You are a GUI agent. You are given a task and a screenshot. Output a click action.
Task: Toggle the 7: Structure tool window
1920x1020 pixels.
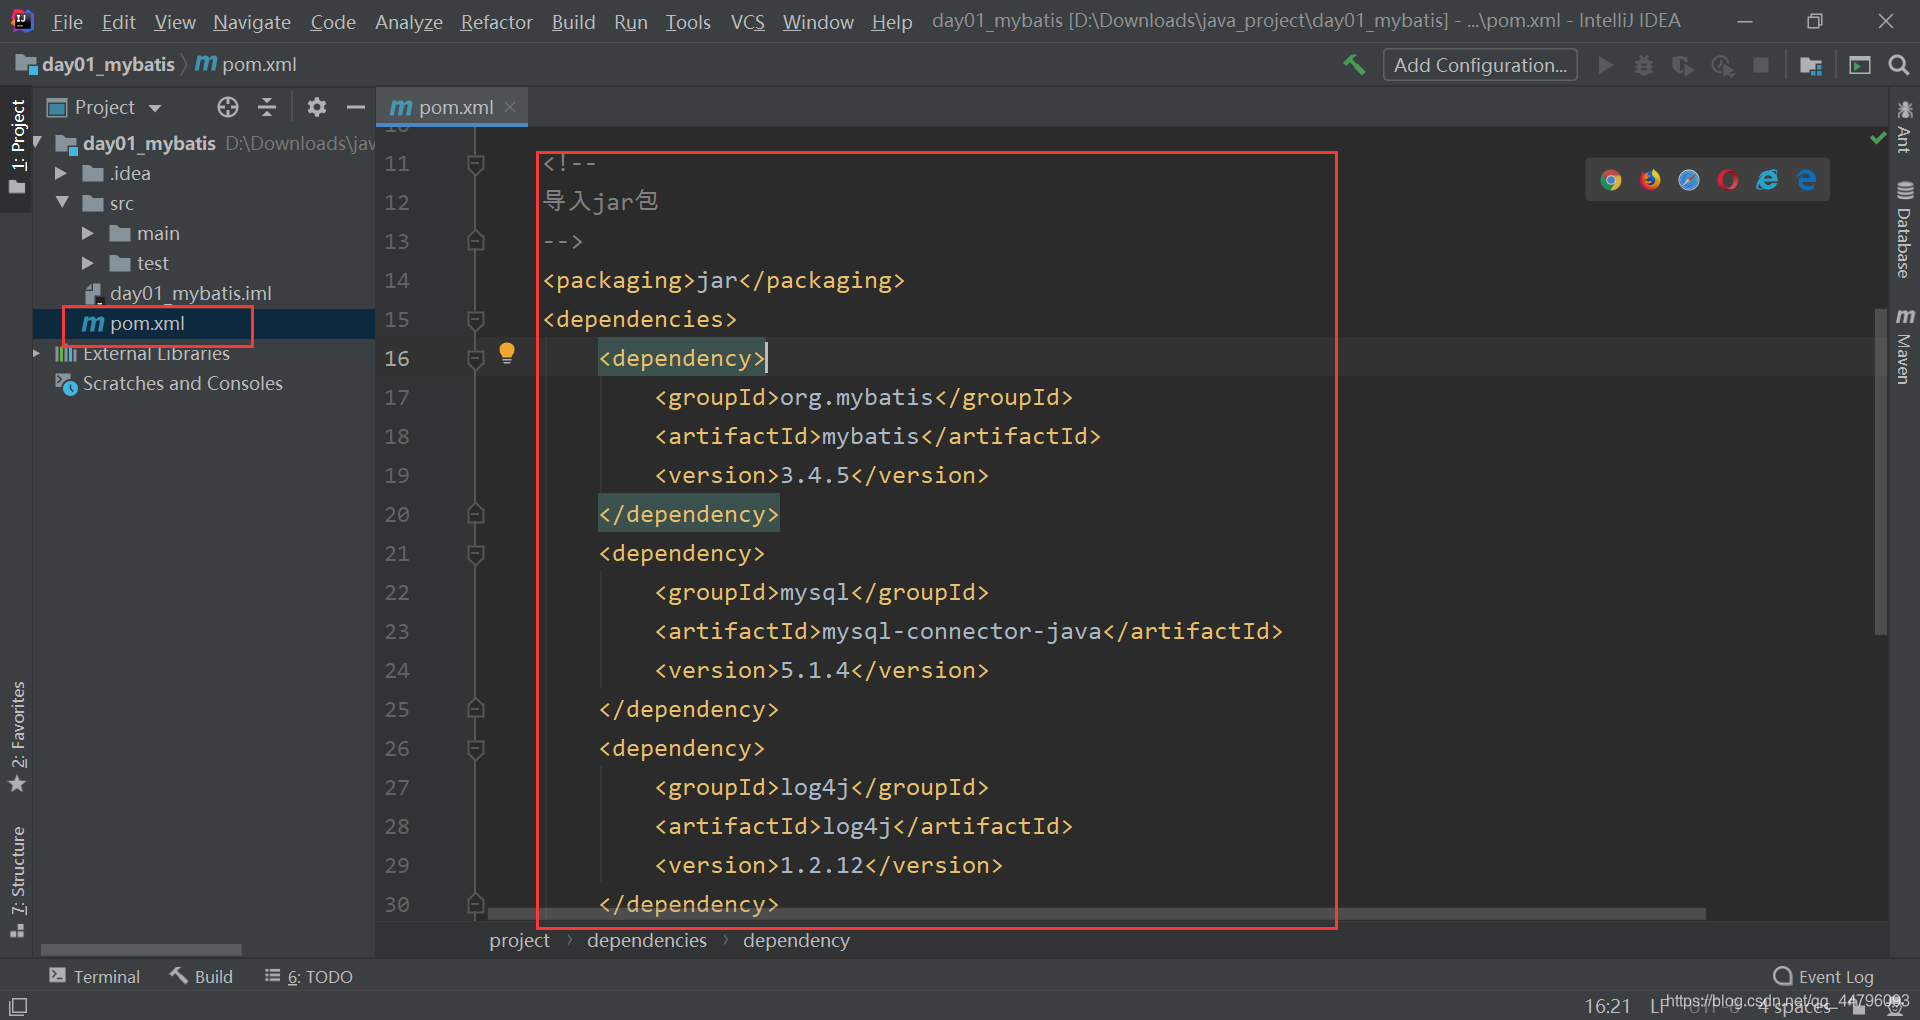click(x=17, y=882)
